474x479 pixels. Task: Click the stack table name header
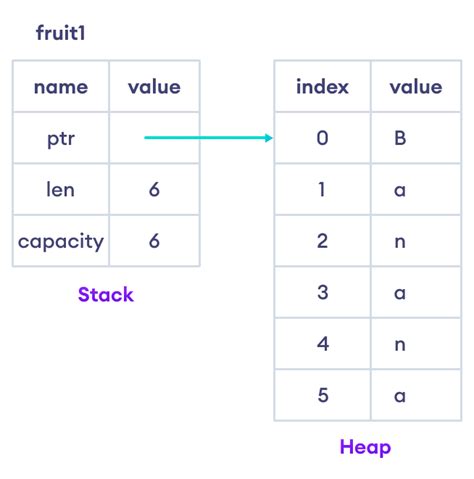coord(61,87)
